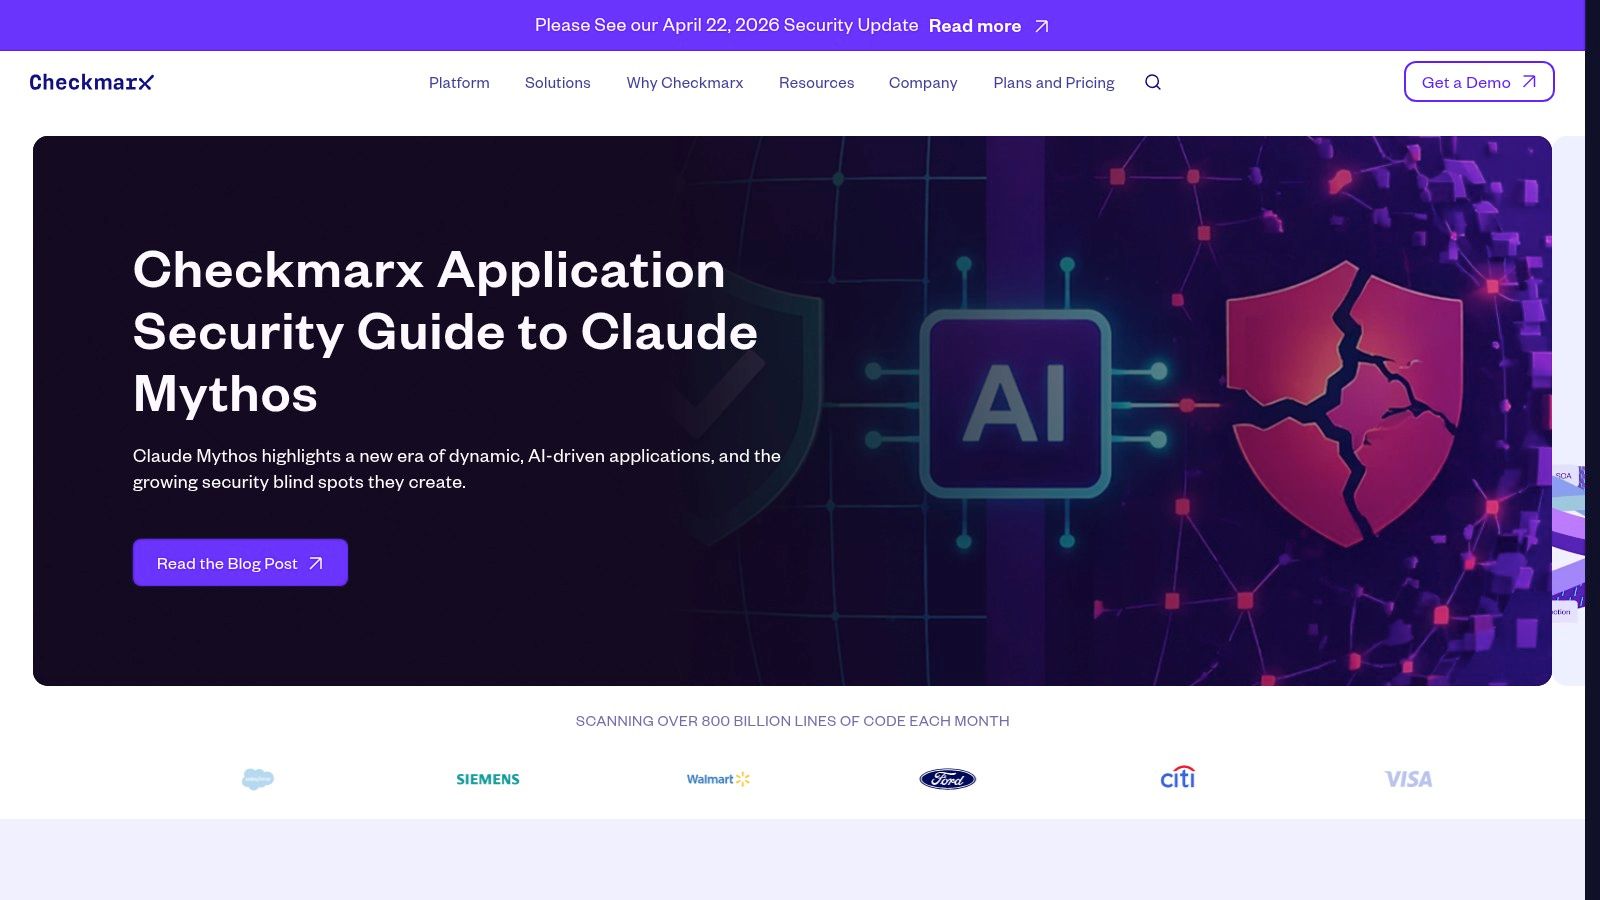
Task: Click the Siemens logo
Action: [488, 779]
